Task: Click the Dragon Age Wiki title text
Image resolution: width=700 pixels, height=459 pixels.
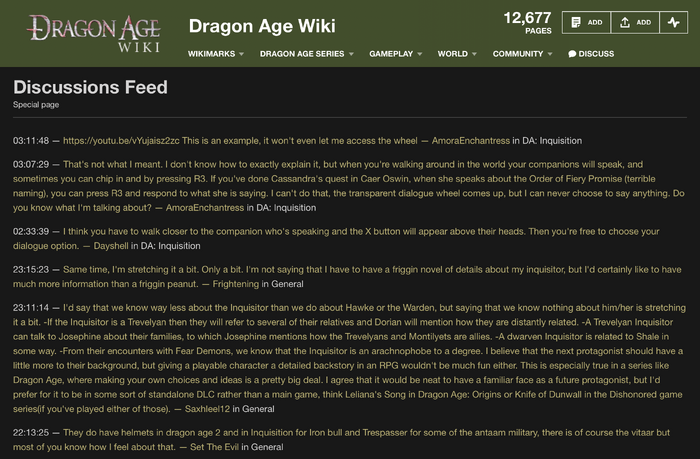Action: 262,26
